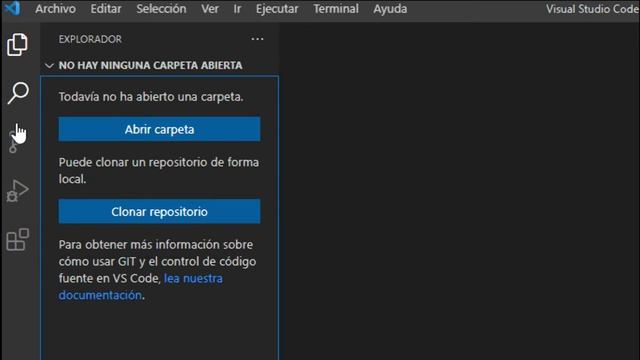Click the Visual Studio Code logo icon

pos(12,8)
